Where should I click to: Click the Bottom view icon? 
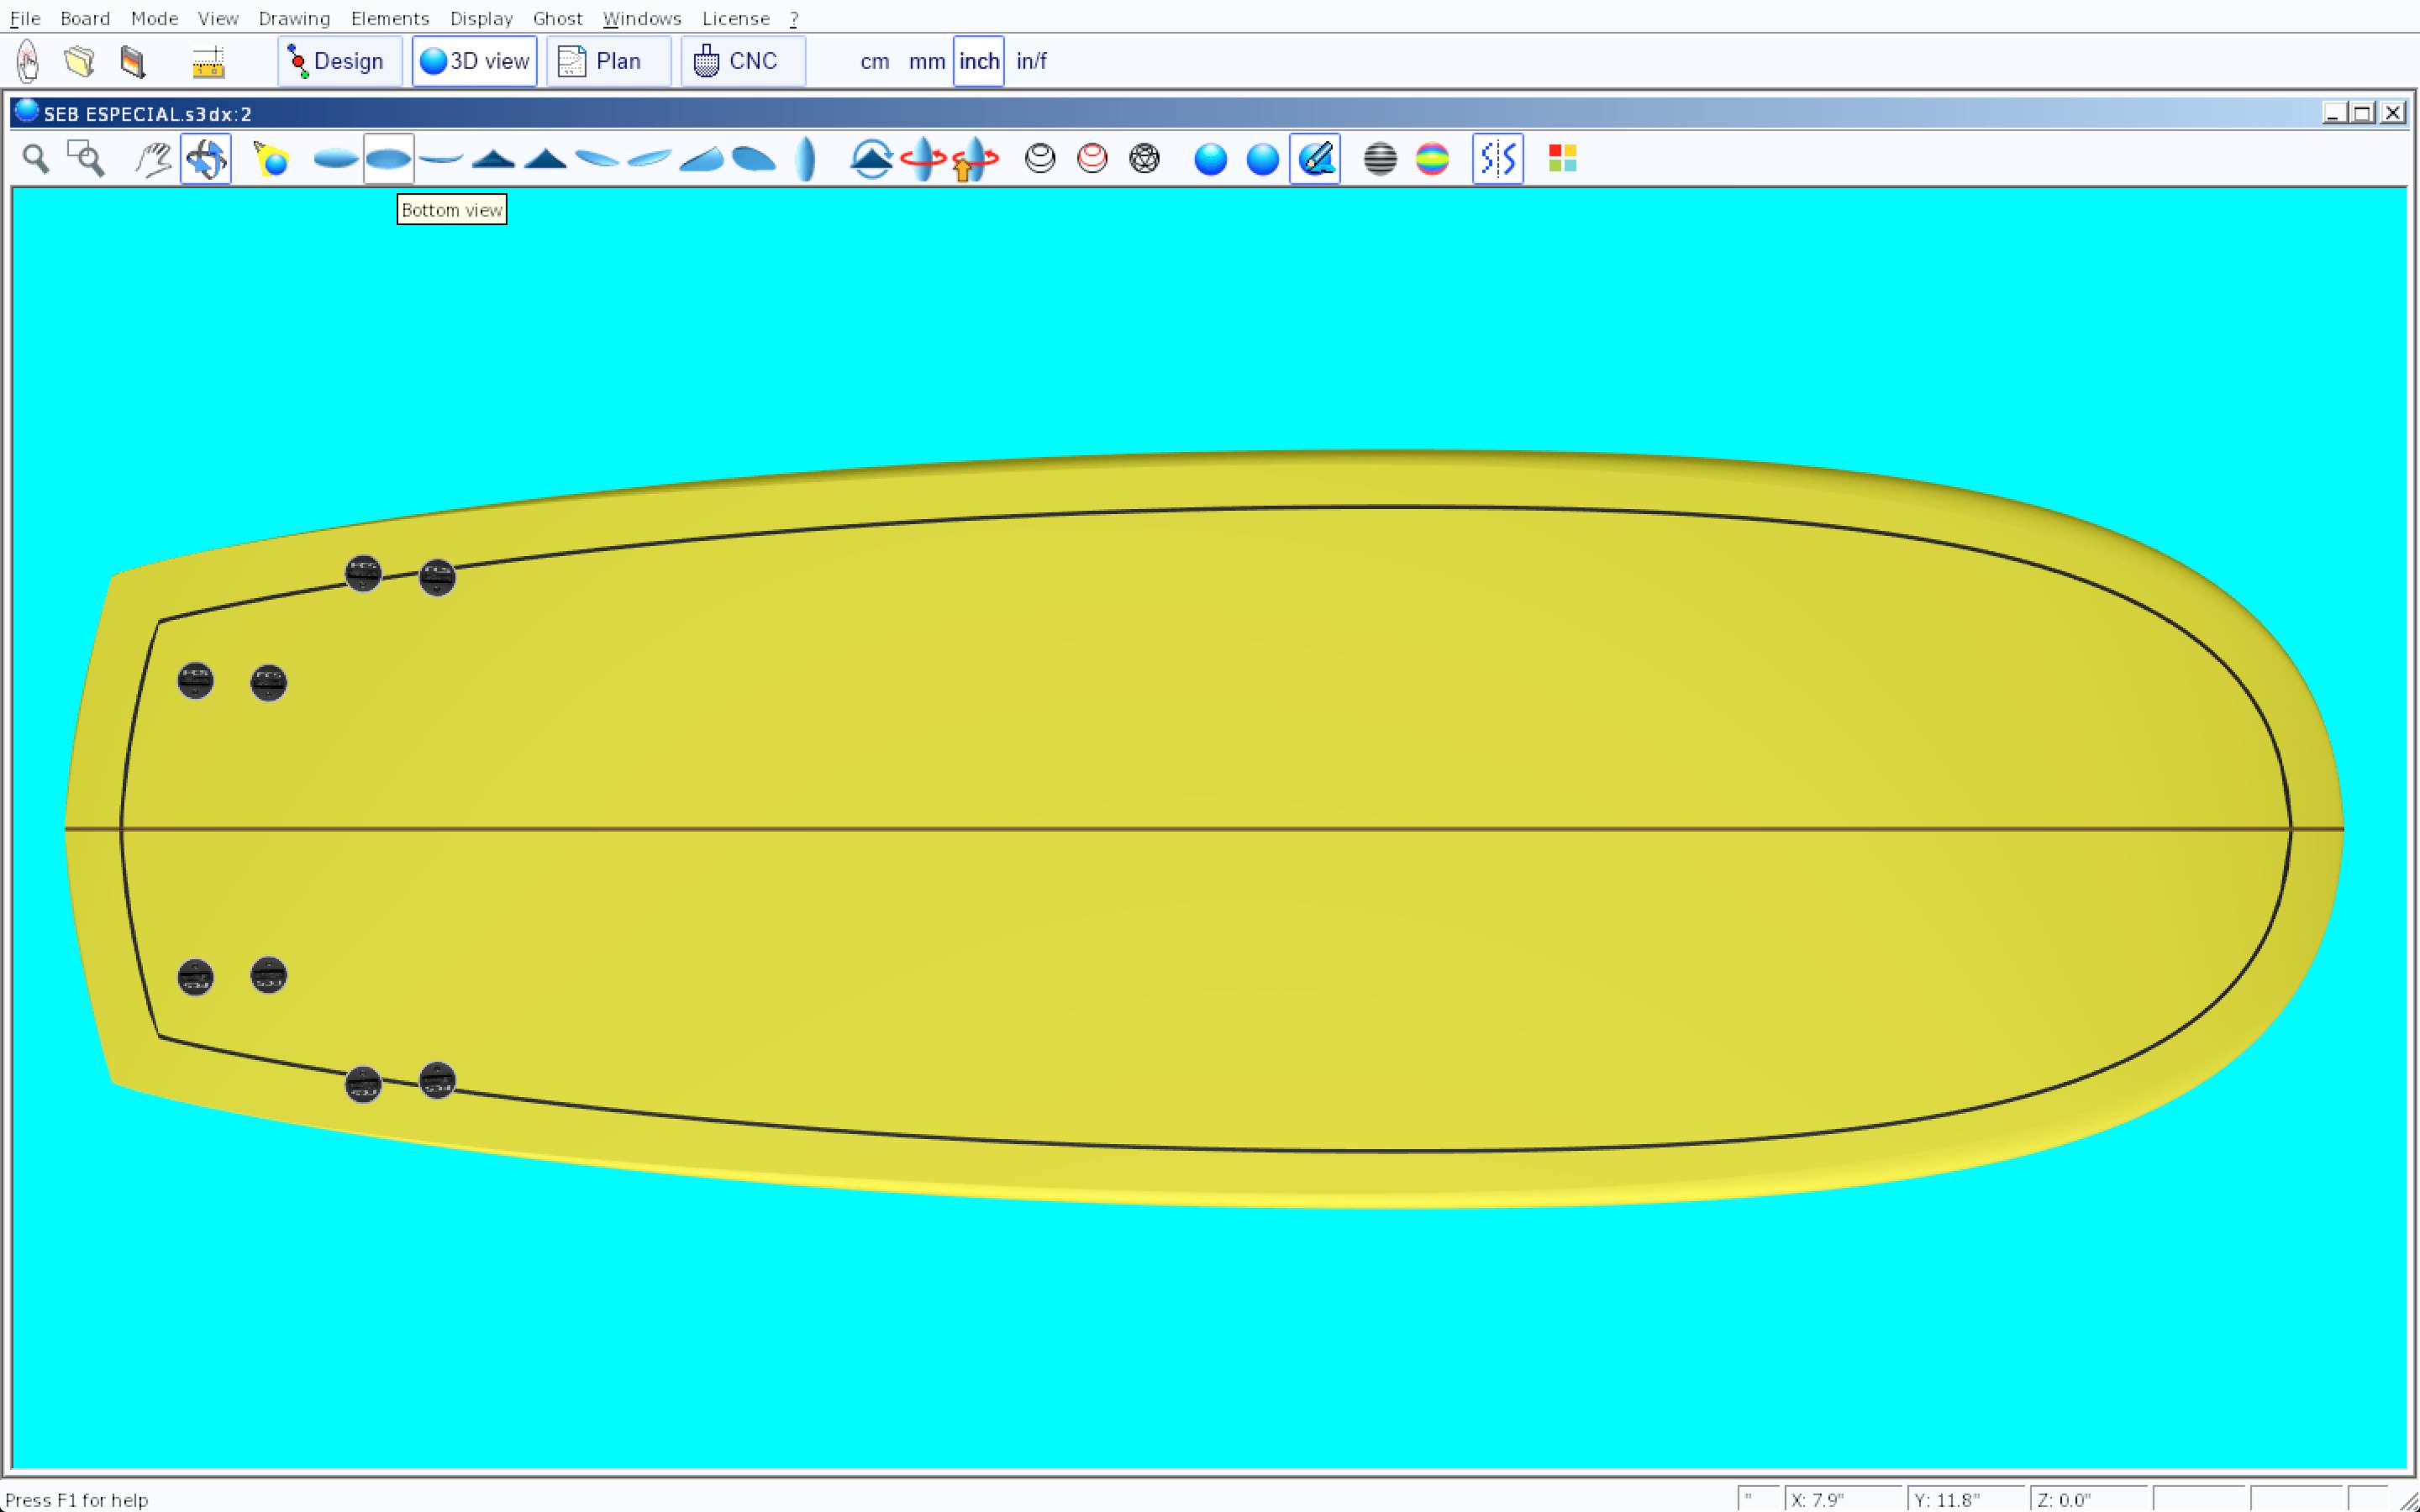tap(388, 159)
